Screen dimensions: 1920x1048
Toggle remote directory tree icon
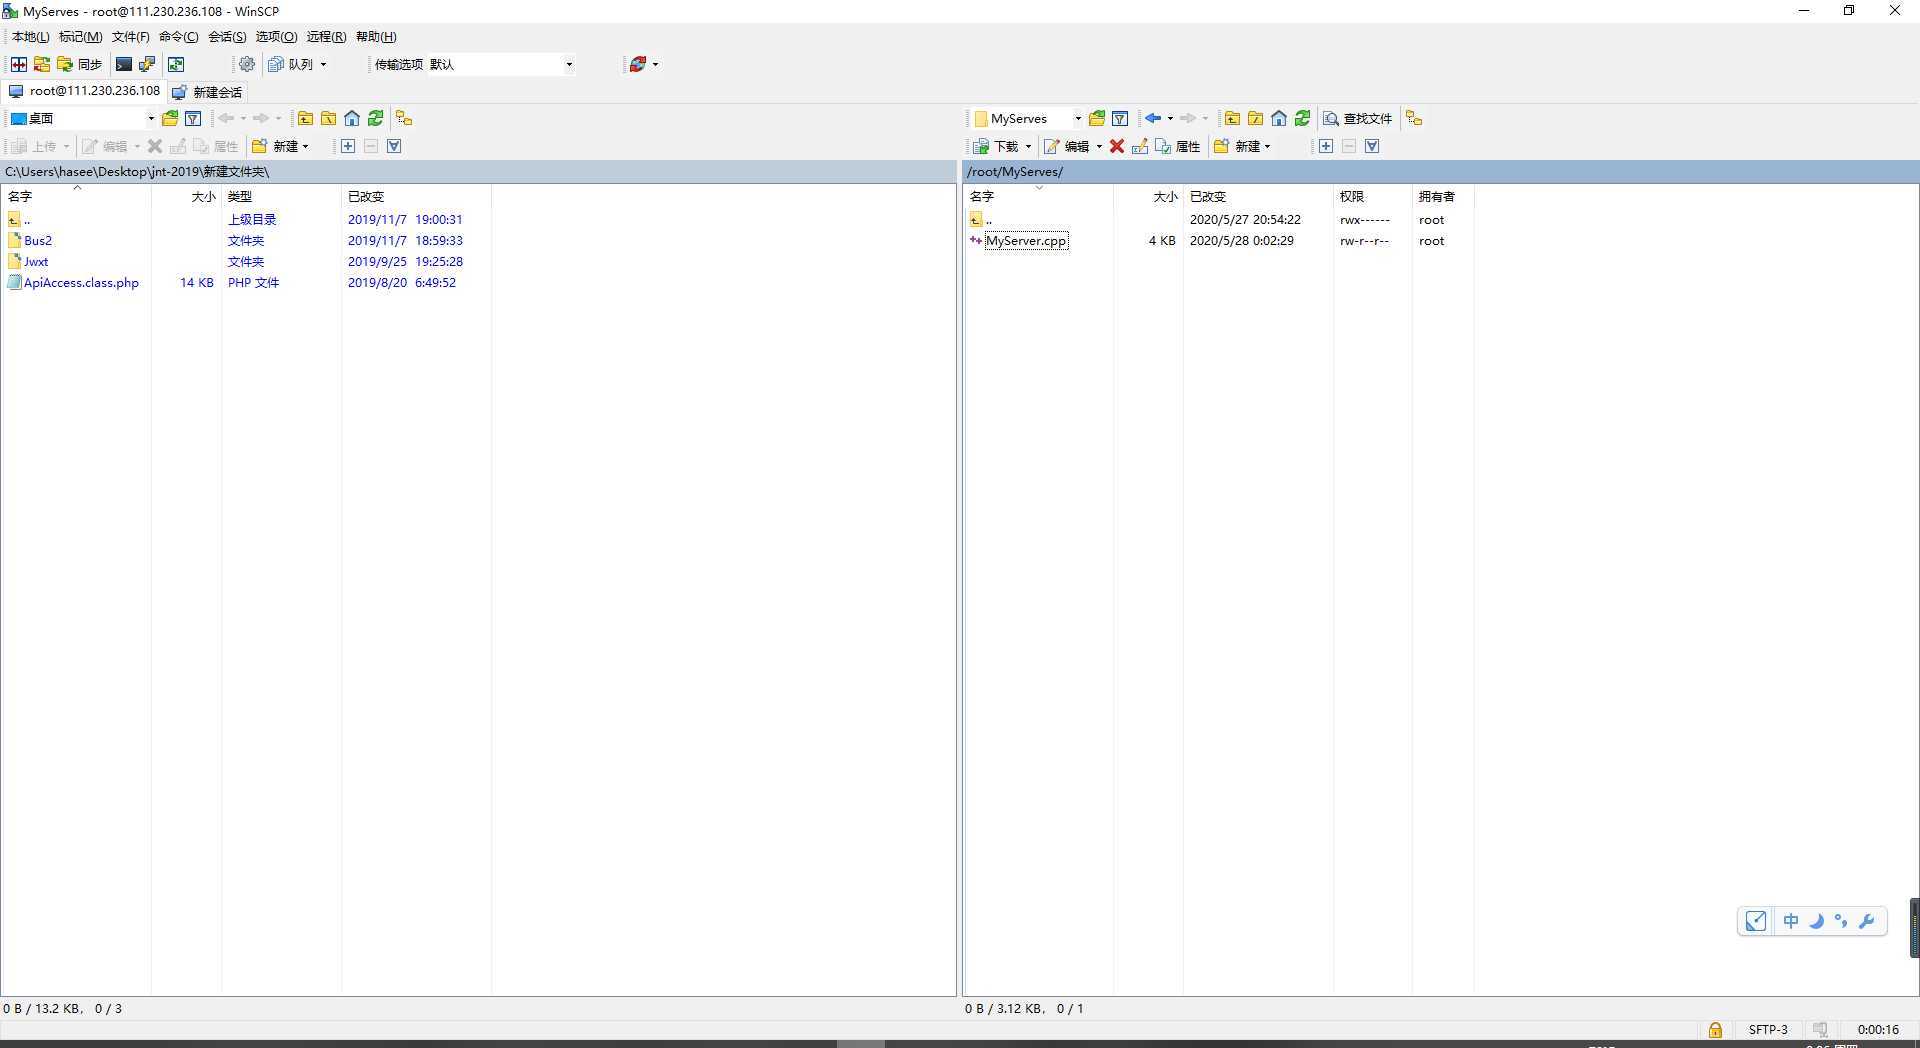[x=1414, y=118]
